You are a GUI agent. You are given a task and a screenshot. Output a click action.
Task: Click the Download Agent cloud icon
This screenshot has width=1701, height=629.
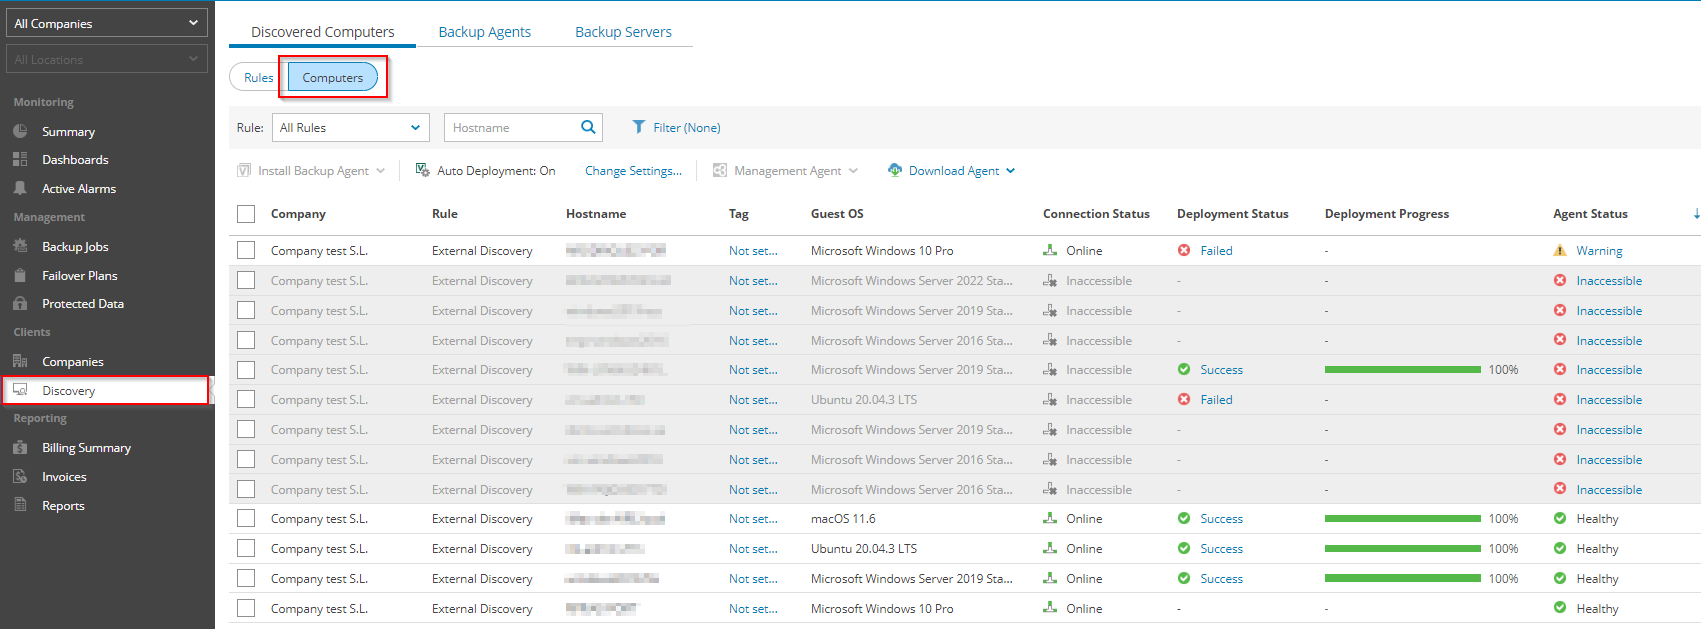click(895, 170)
